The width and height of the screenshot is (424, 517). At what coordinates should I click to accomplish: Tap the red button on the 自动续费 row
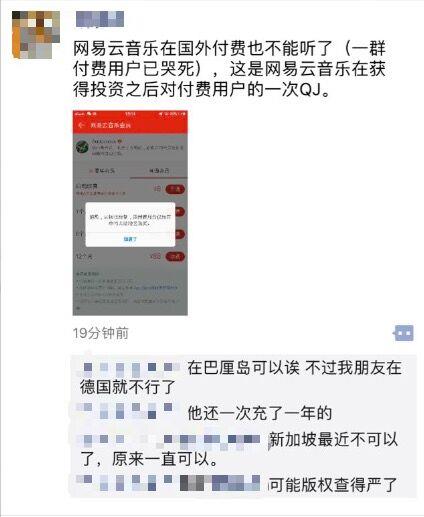[x=175, y=189]
